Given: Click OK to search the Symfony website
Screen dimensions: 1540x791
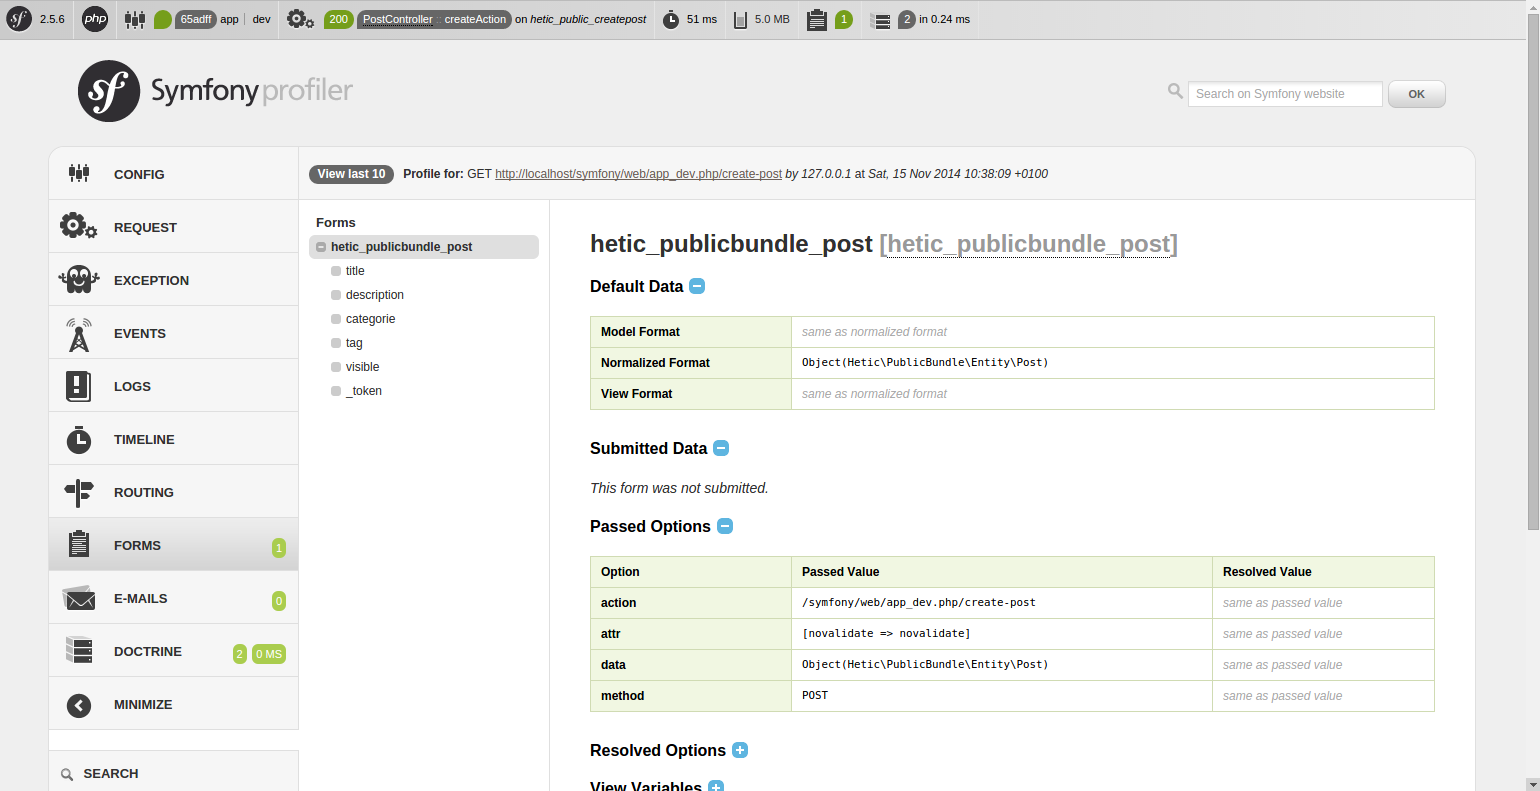Looking at the screenshot, I should (x=1417, y=94).
